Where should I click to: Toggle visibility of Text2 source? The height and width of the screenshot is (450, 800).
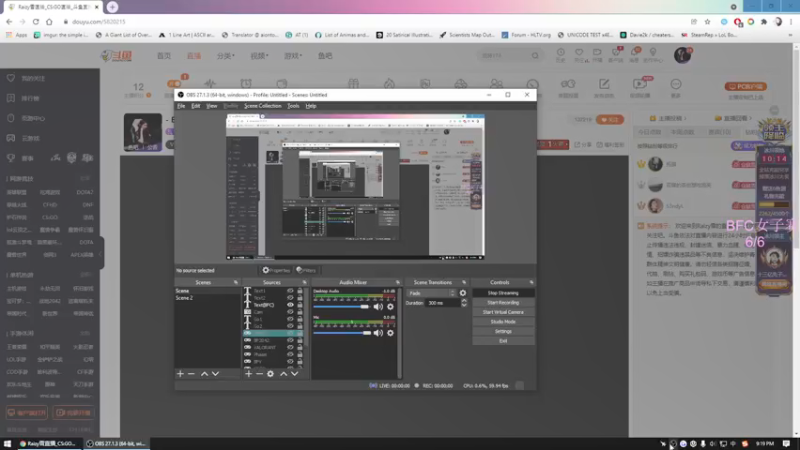[290, 298]
